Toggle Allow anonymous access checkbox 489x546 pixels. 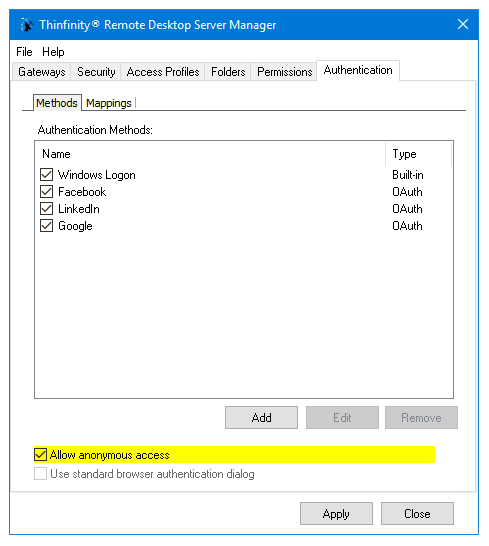[40, 455]
